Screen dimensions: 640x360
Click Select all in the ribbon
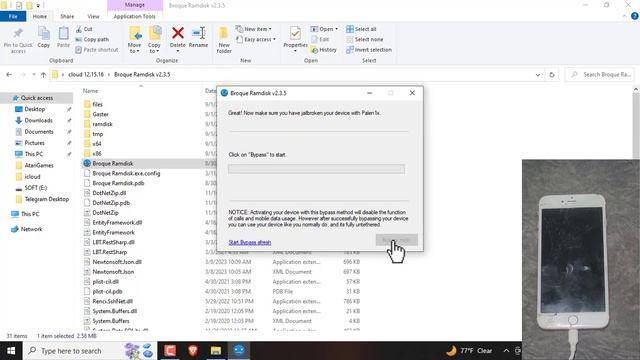tap(361, 29)
